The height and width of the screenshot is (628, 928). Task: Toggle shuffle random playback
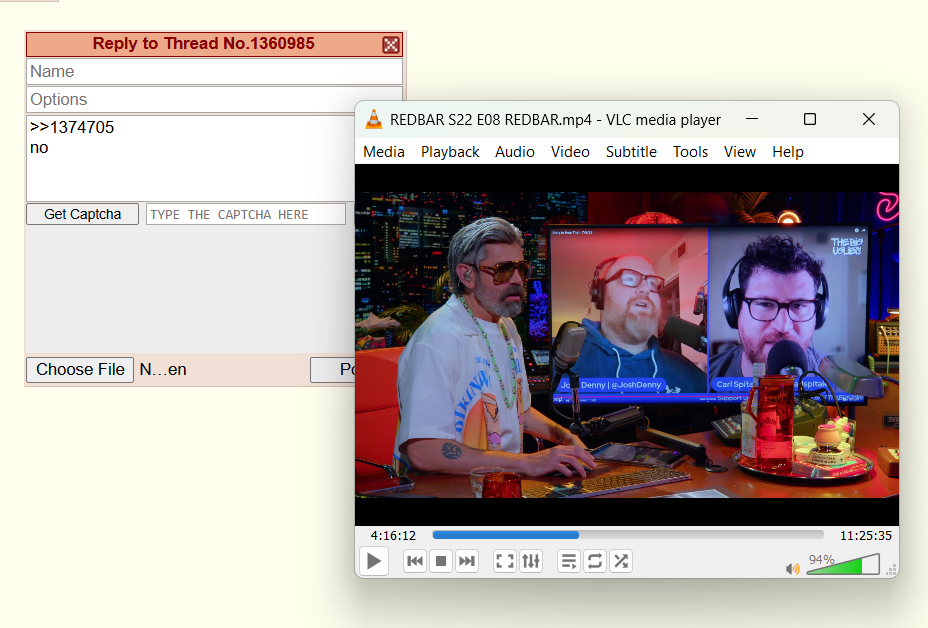(621, 561)
